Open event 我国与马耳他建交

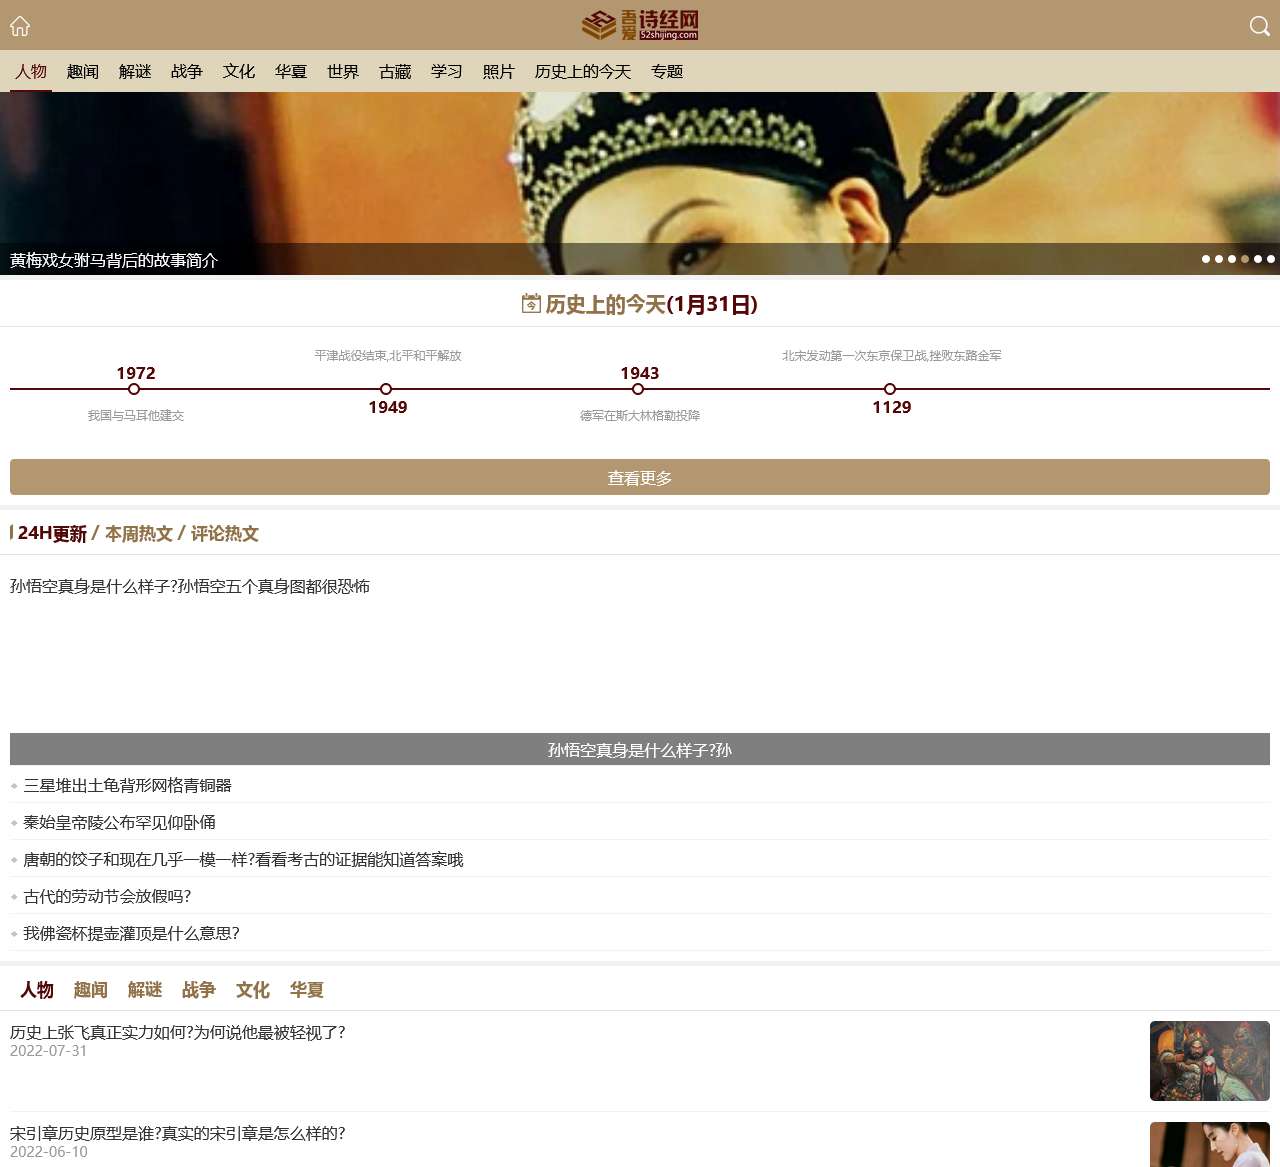136,415
